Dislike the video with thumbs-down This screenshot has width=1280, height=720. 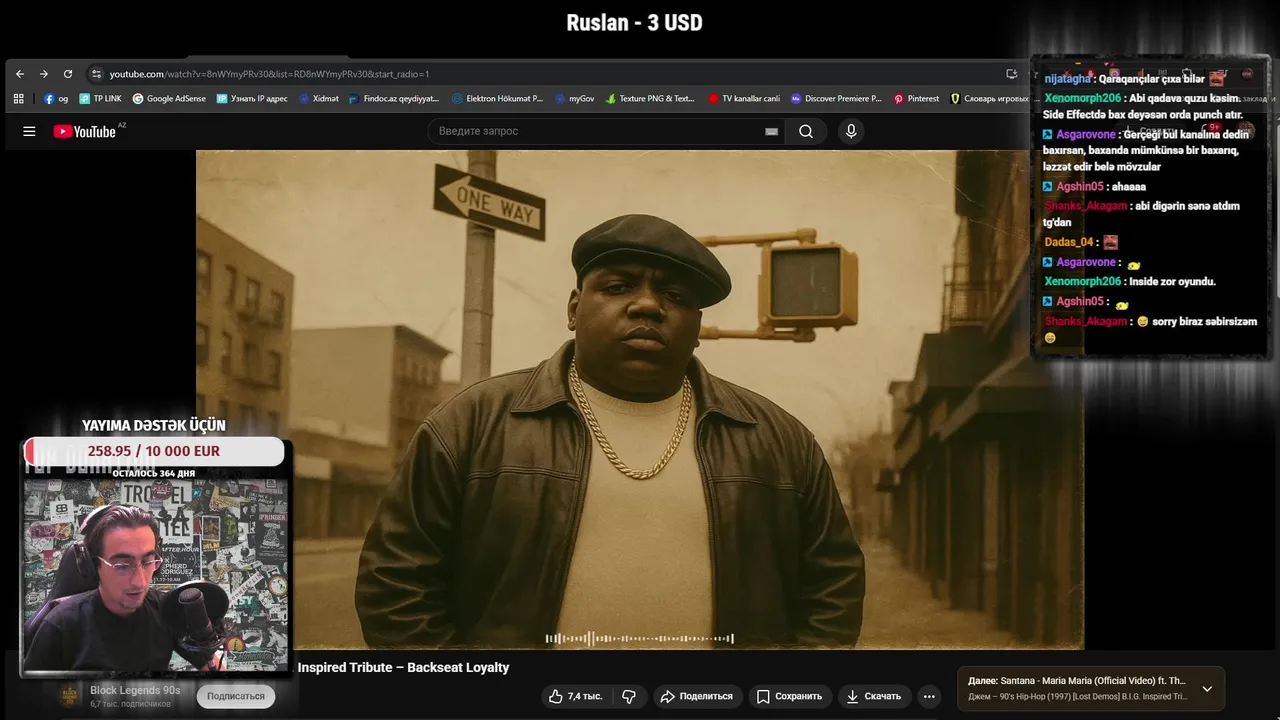pos(629,696)
